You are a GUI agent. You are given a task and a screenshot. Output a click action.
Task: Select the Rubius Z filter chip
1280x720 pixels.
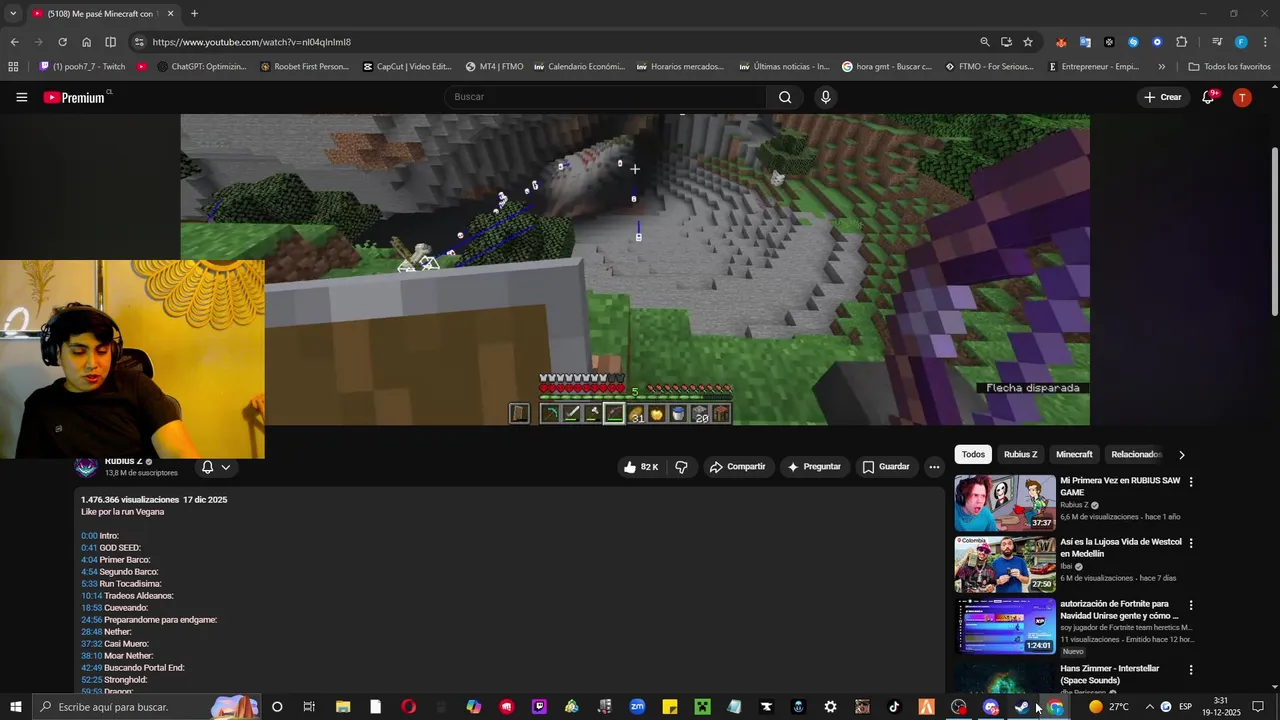click(1020, 455)
